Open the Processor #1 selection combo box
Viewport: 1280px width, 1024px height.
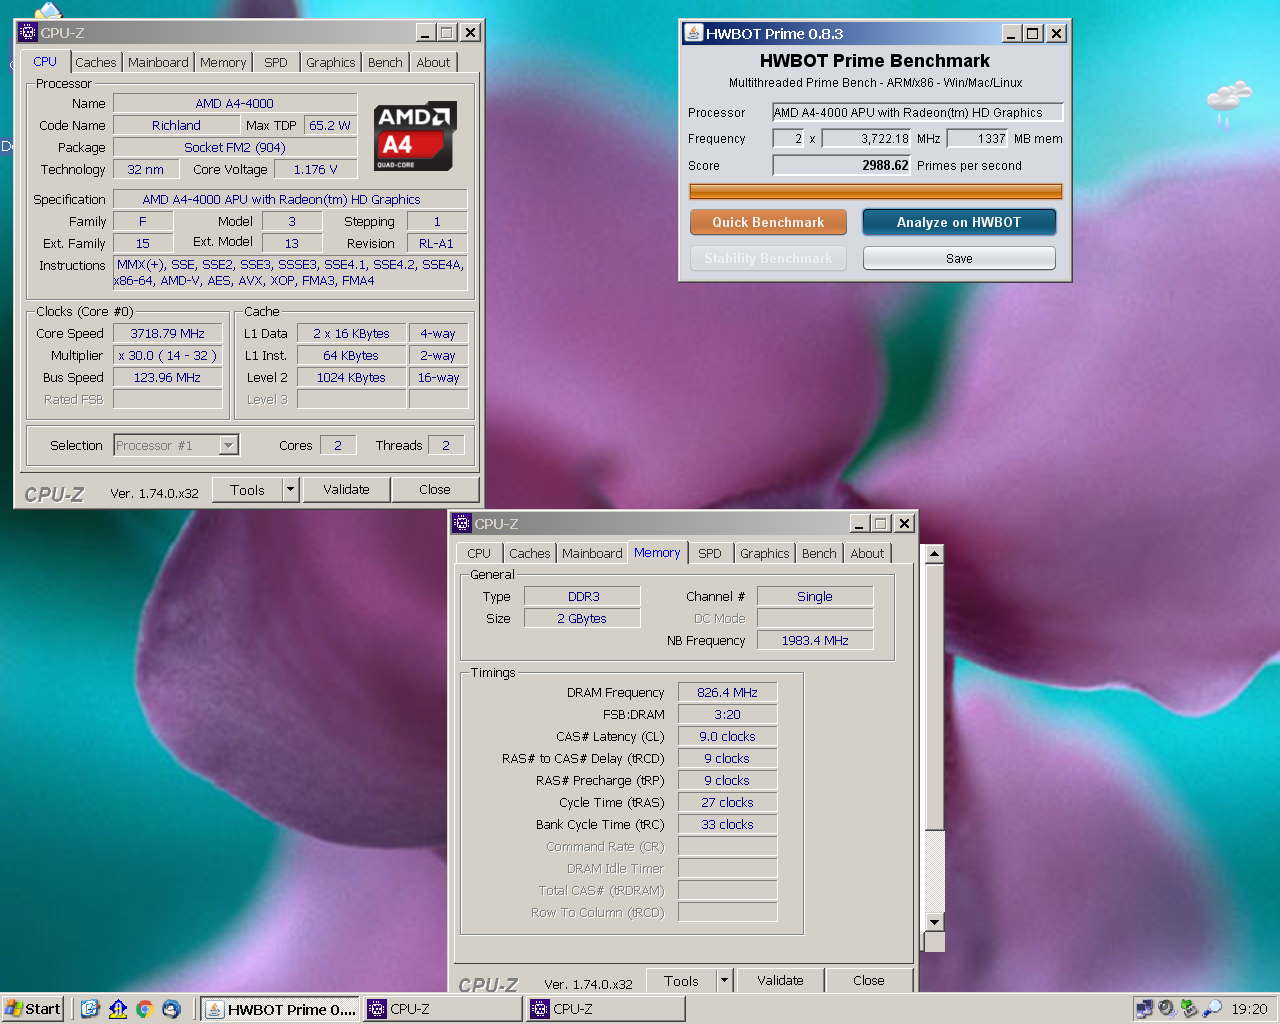pyautogui.click(x=176, y=445)
